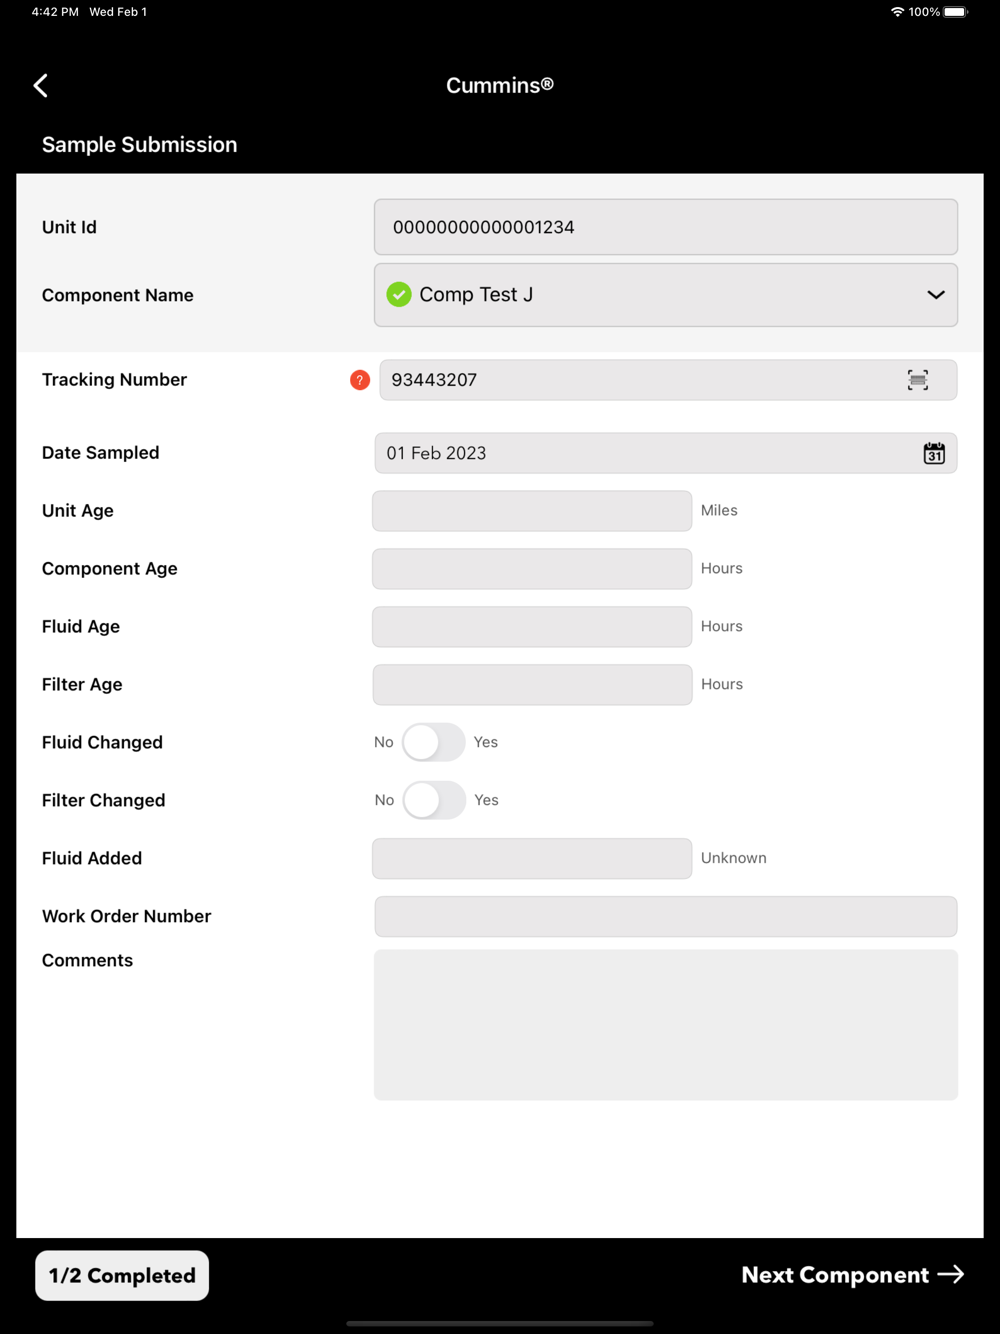Tap the Yes label for Fluid Changed
Image resolution: width=1000 pixels, height=1334 pixels.
click(x=486, y=742)
